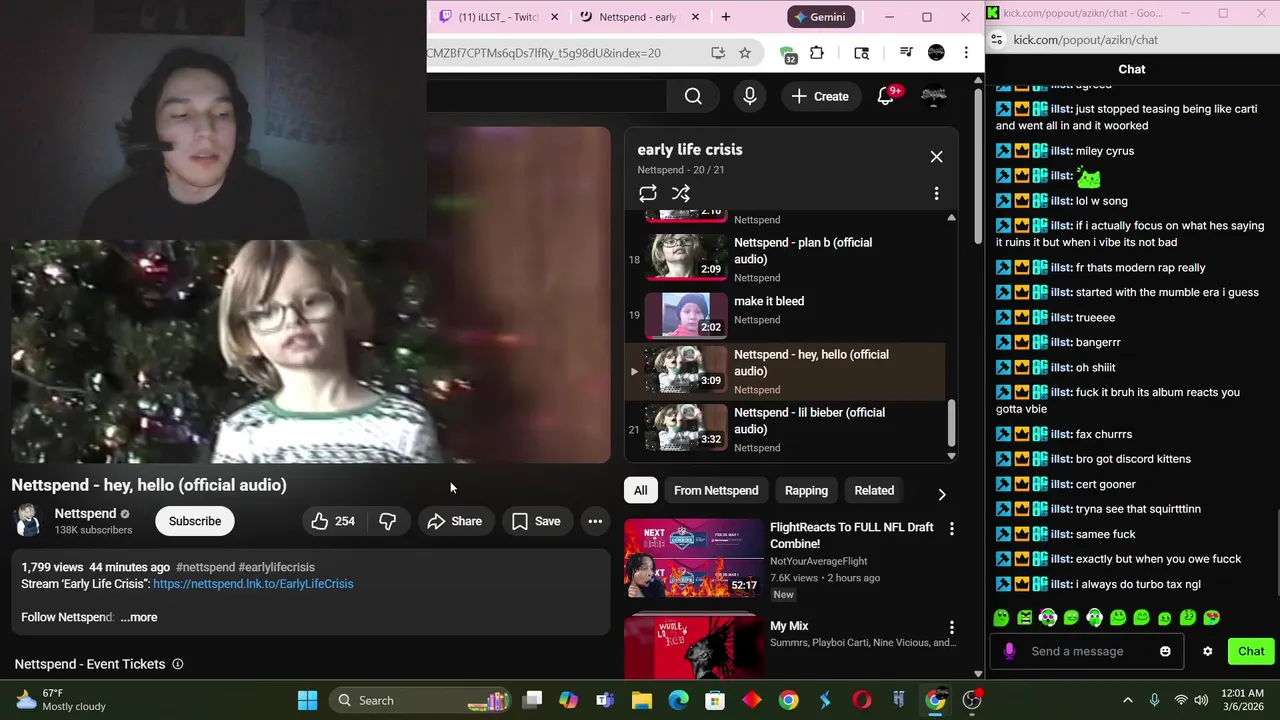The height and width of the screenshot is (720, 1280).
Task: Click the YouTube search magnifier icon
Action: (x=693, y=96)
